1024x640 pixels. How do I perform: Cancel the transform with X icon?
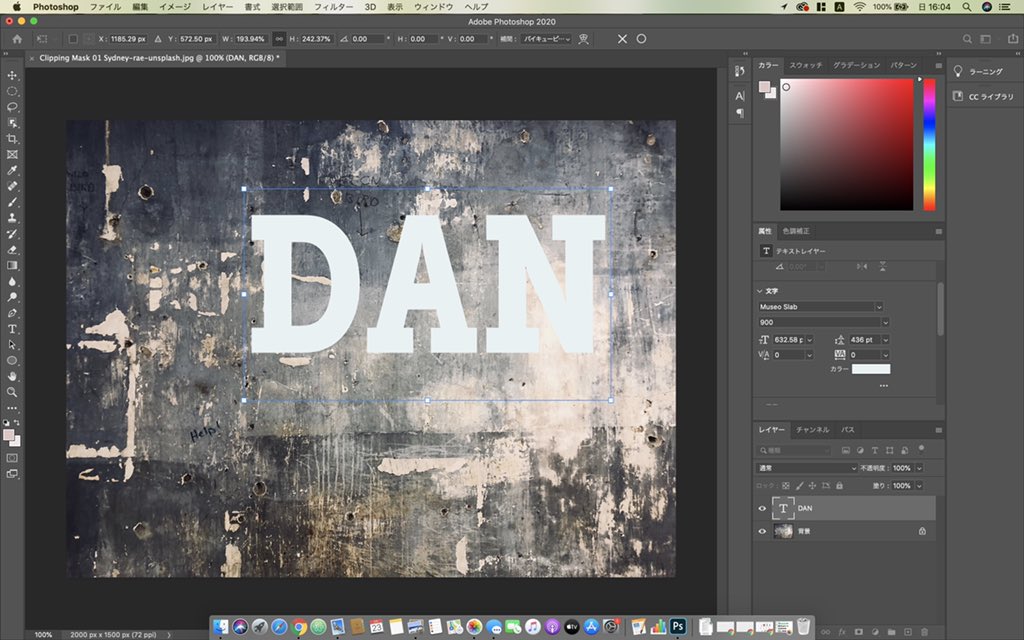(622, 39)
